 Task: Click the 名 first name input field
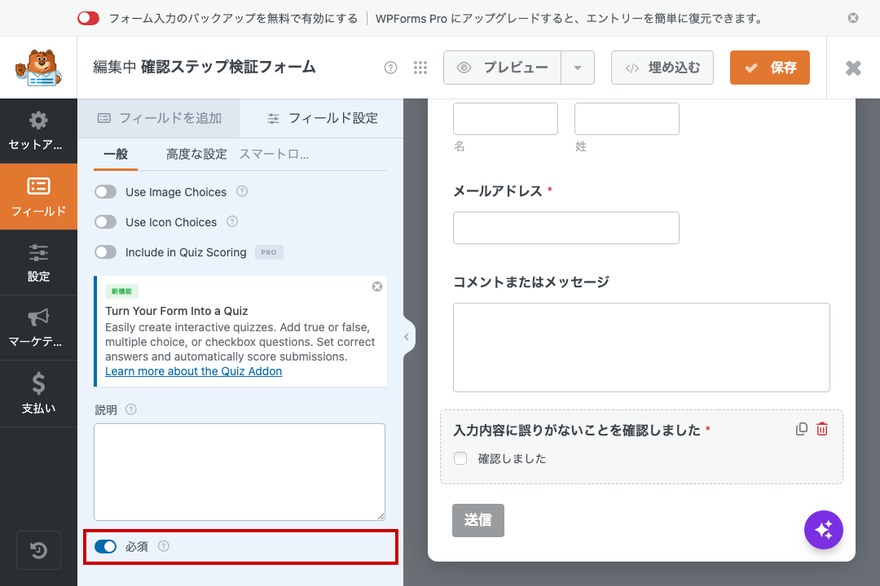pos(505,118)
